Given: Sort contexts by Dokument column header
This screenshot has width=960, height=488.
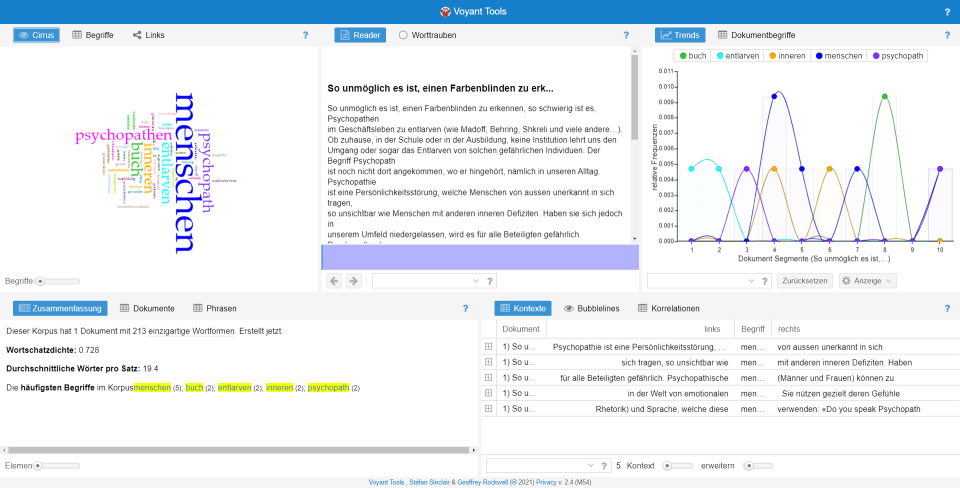Looking at the screenshot, I should (521, 329).
